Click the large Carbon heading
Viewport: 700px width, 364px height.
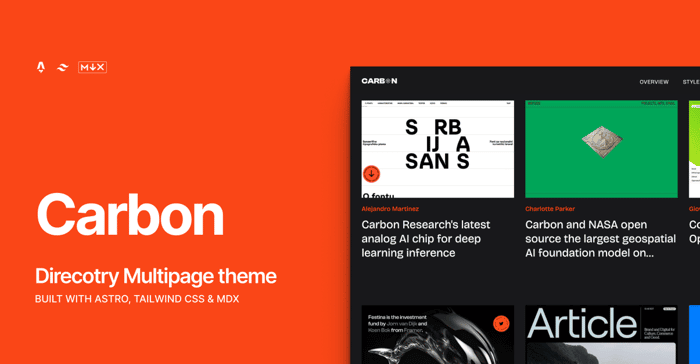(x=130, y=215)
